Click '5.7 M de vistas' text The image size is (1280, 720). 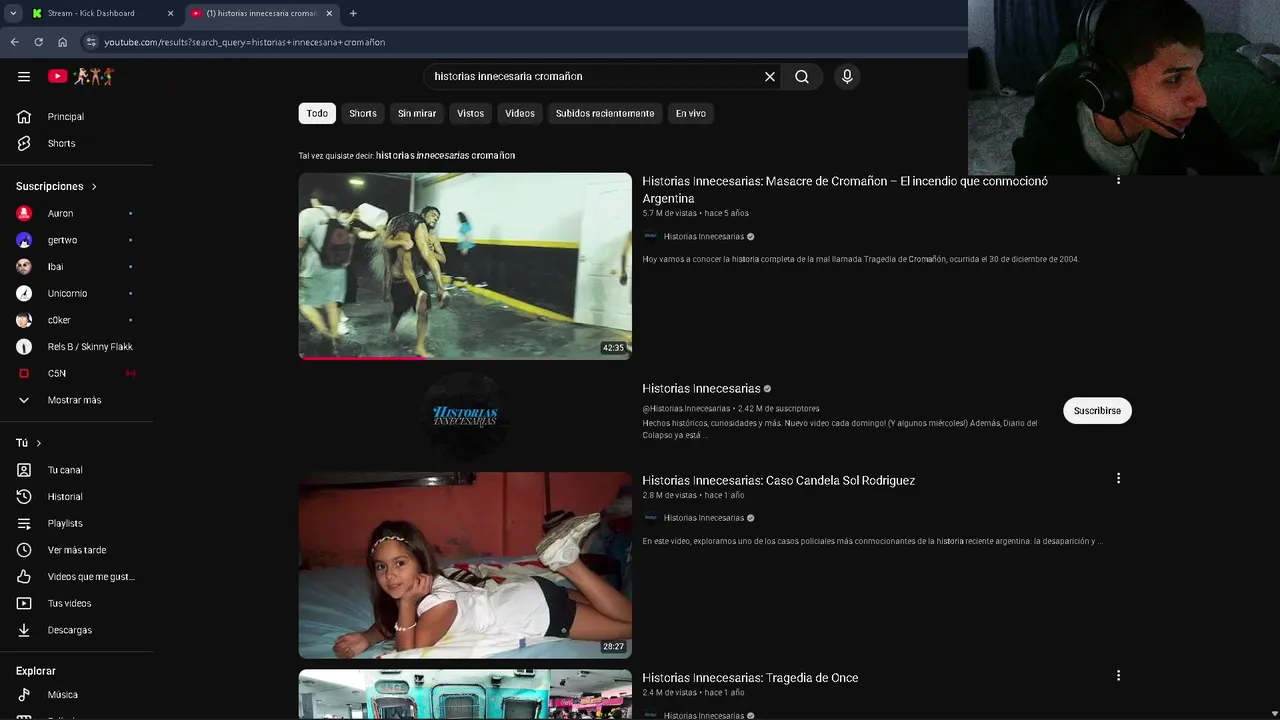(669, 213)
